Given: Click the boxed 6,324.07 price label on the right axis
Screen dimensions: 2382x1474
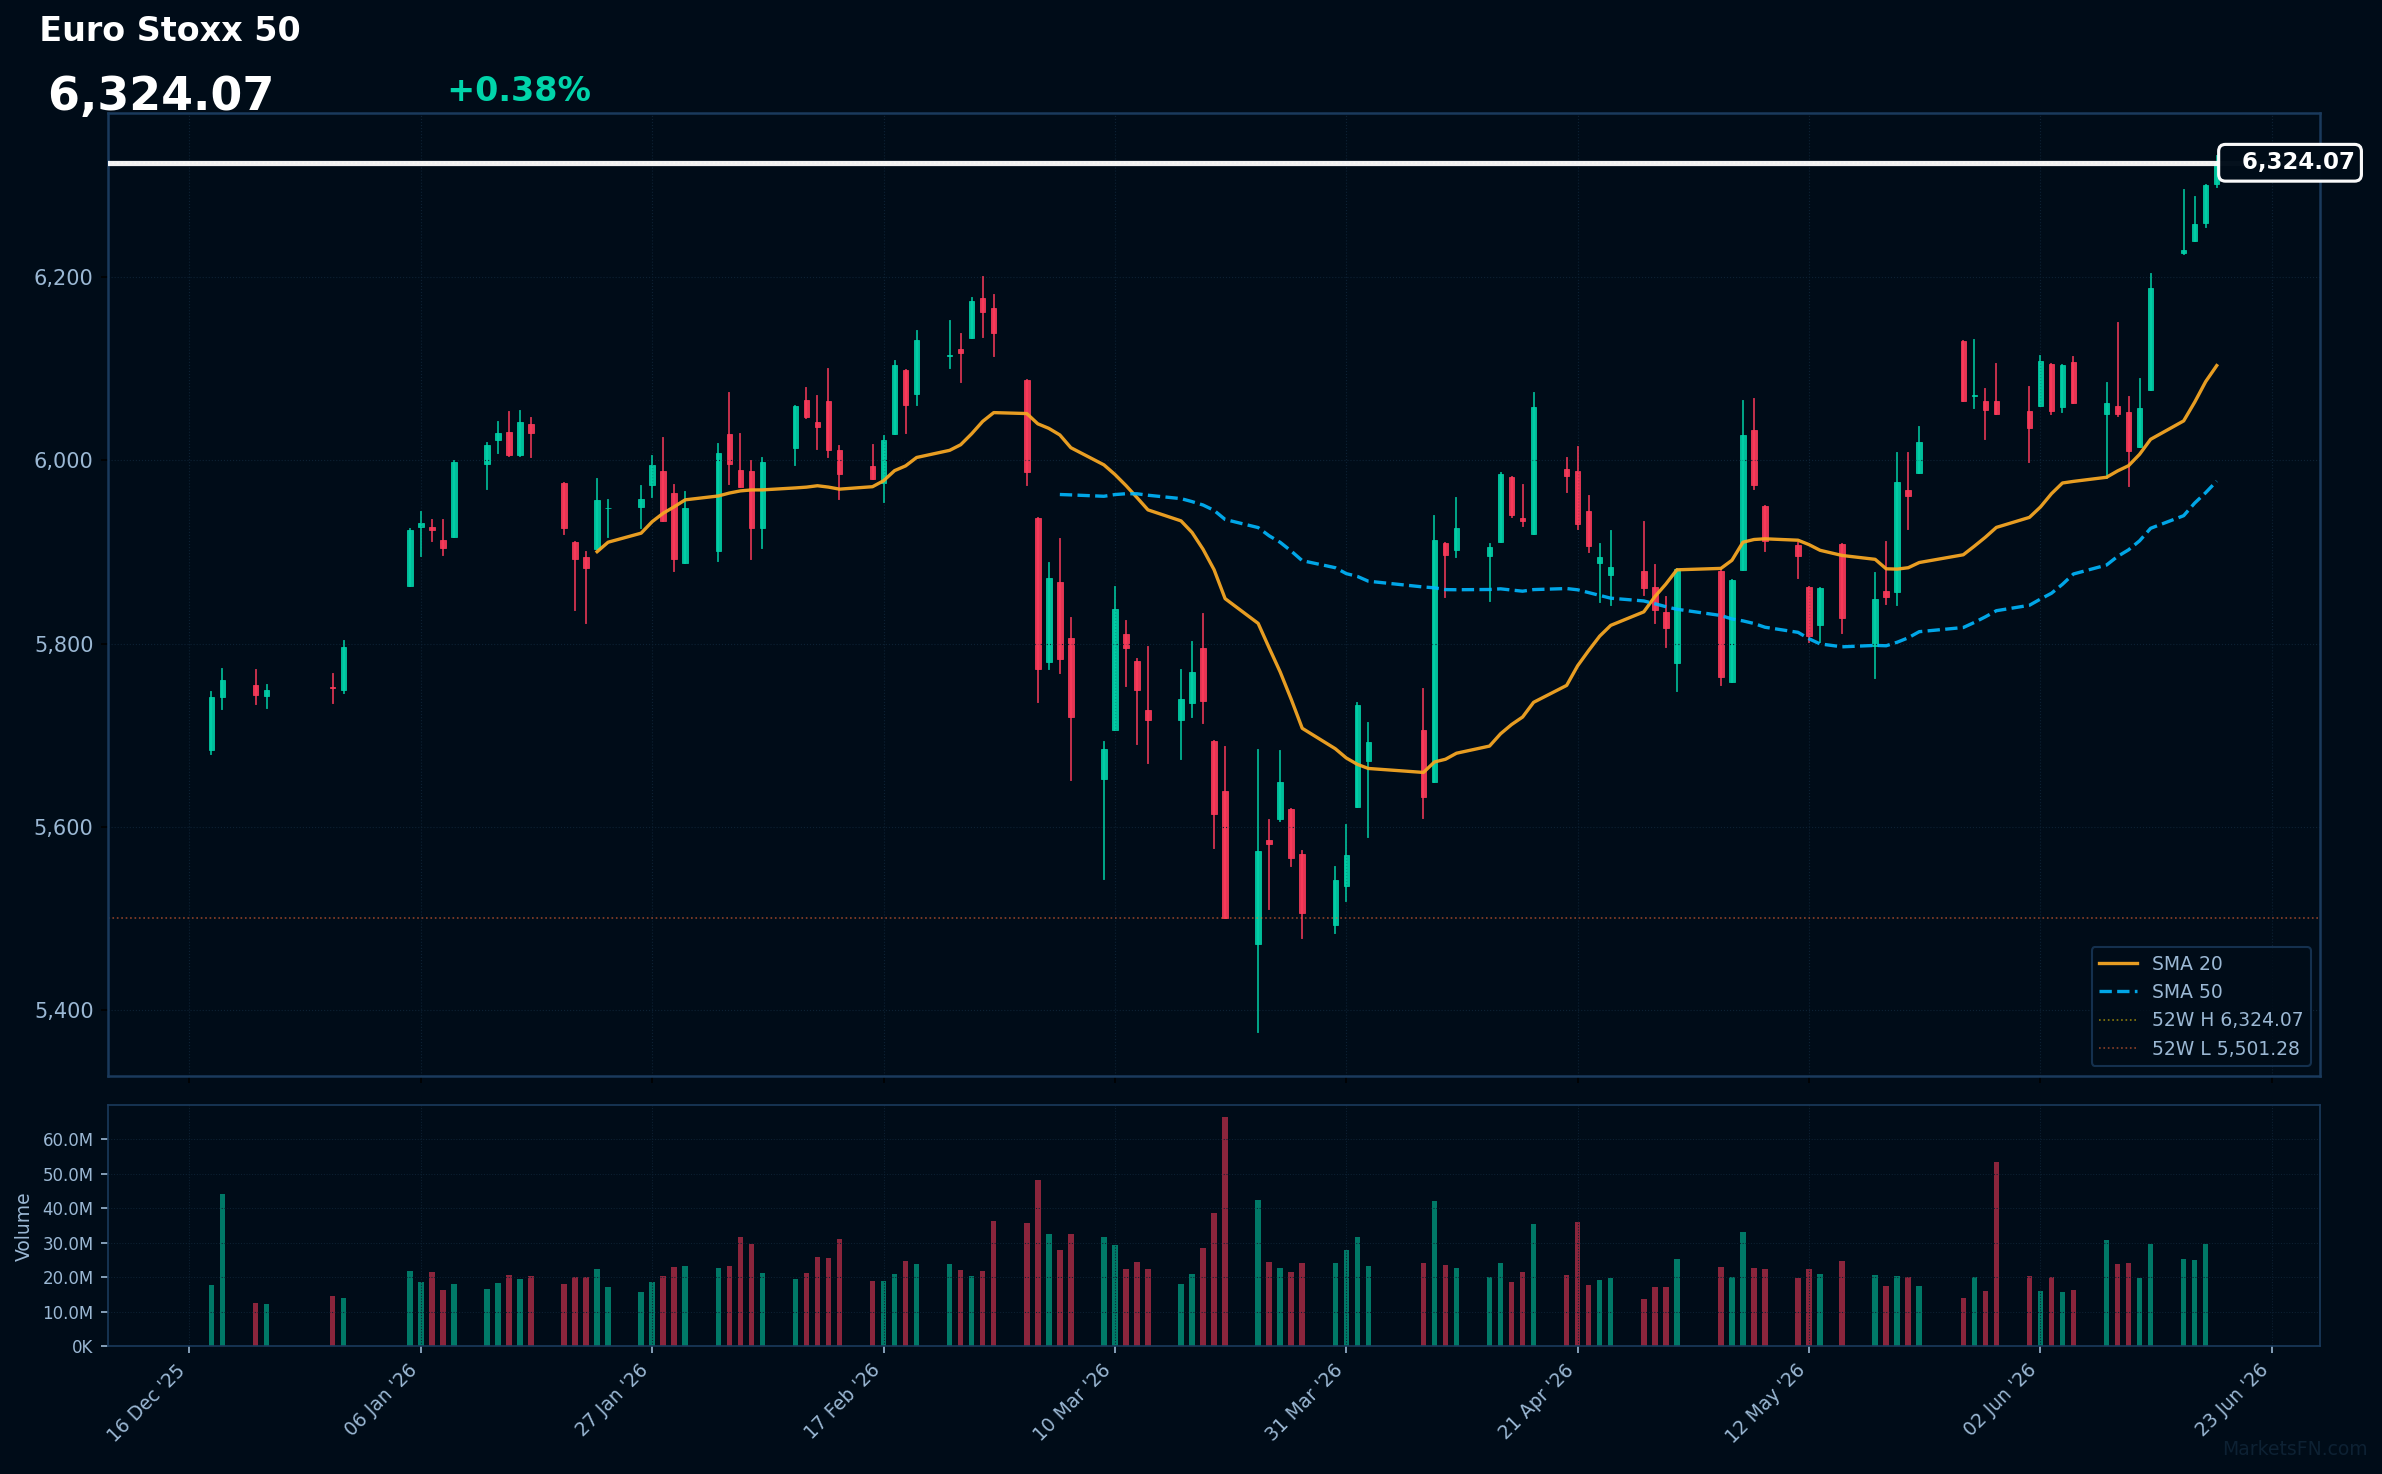Looking at the screenshot, I should pos(2290,162).
